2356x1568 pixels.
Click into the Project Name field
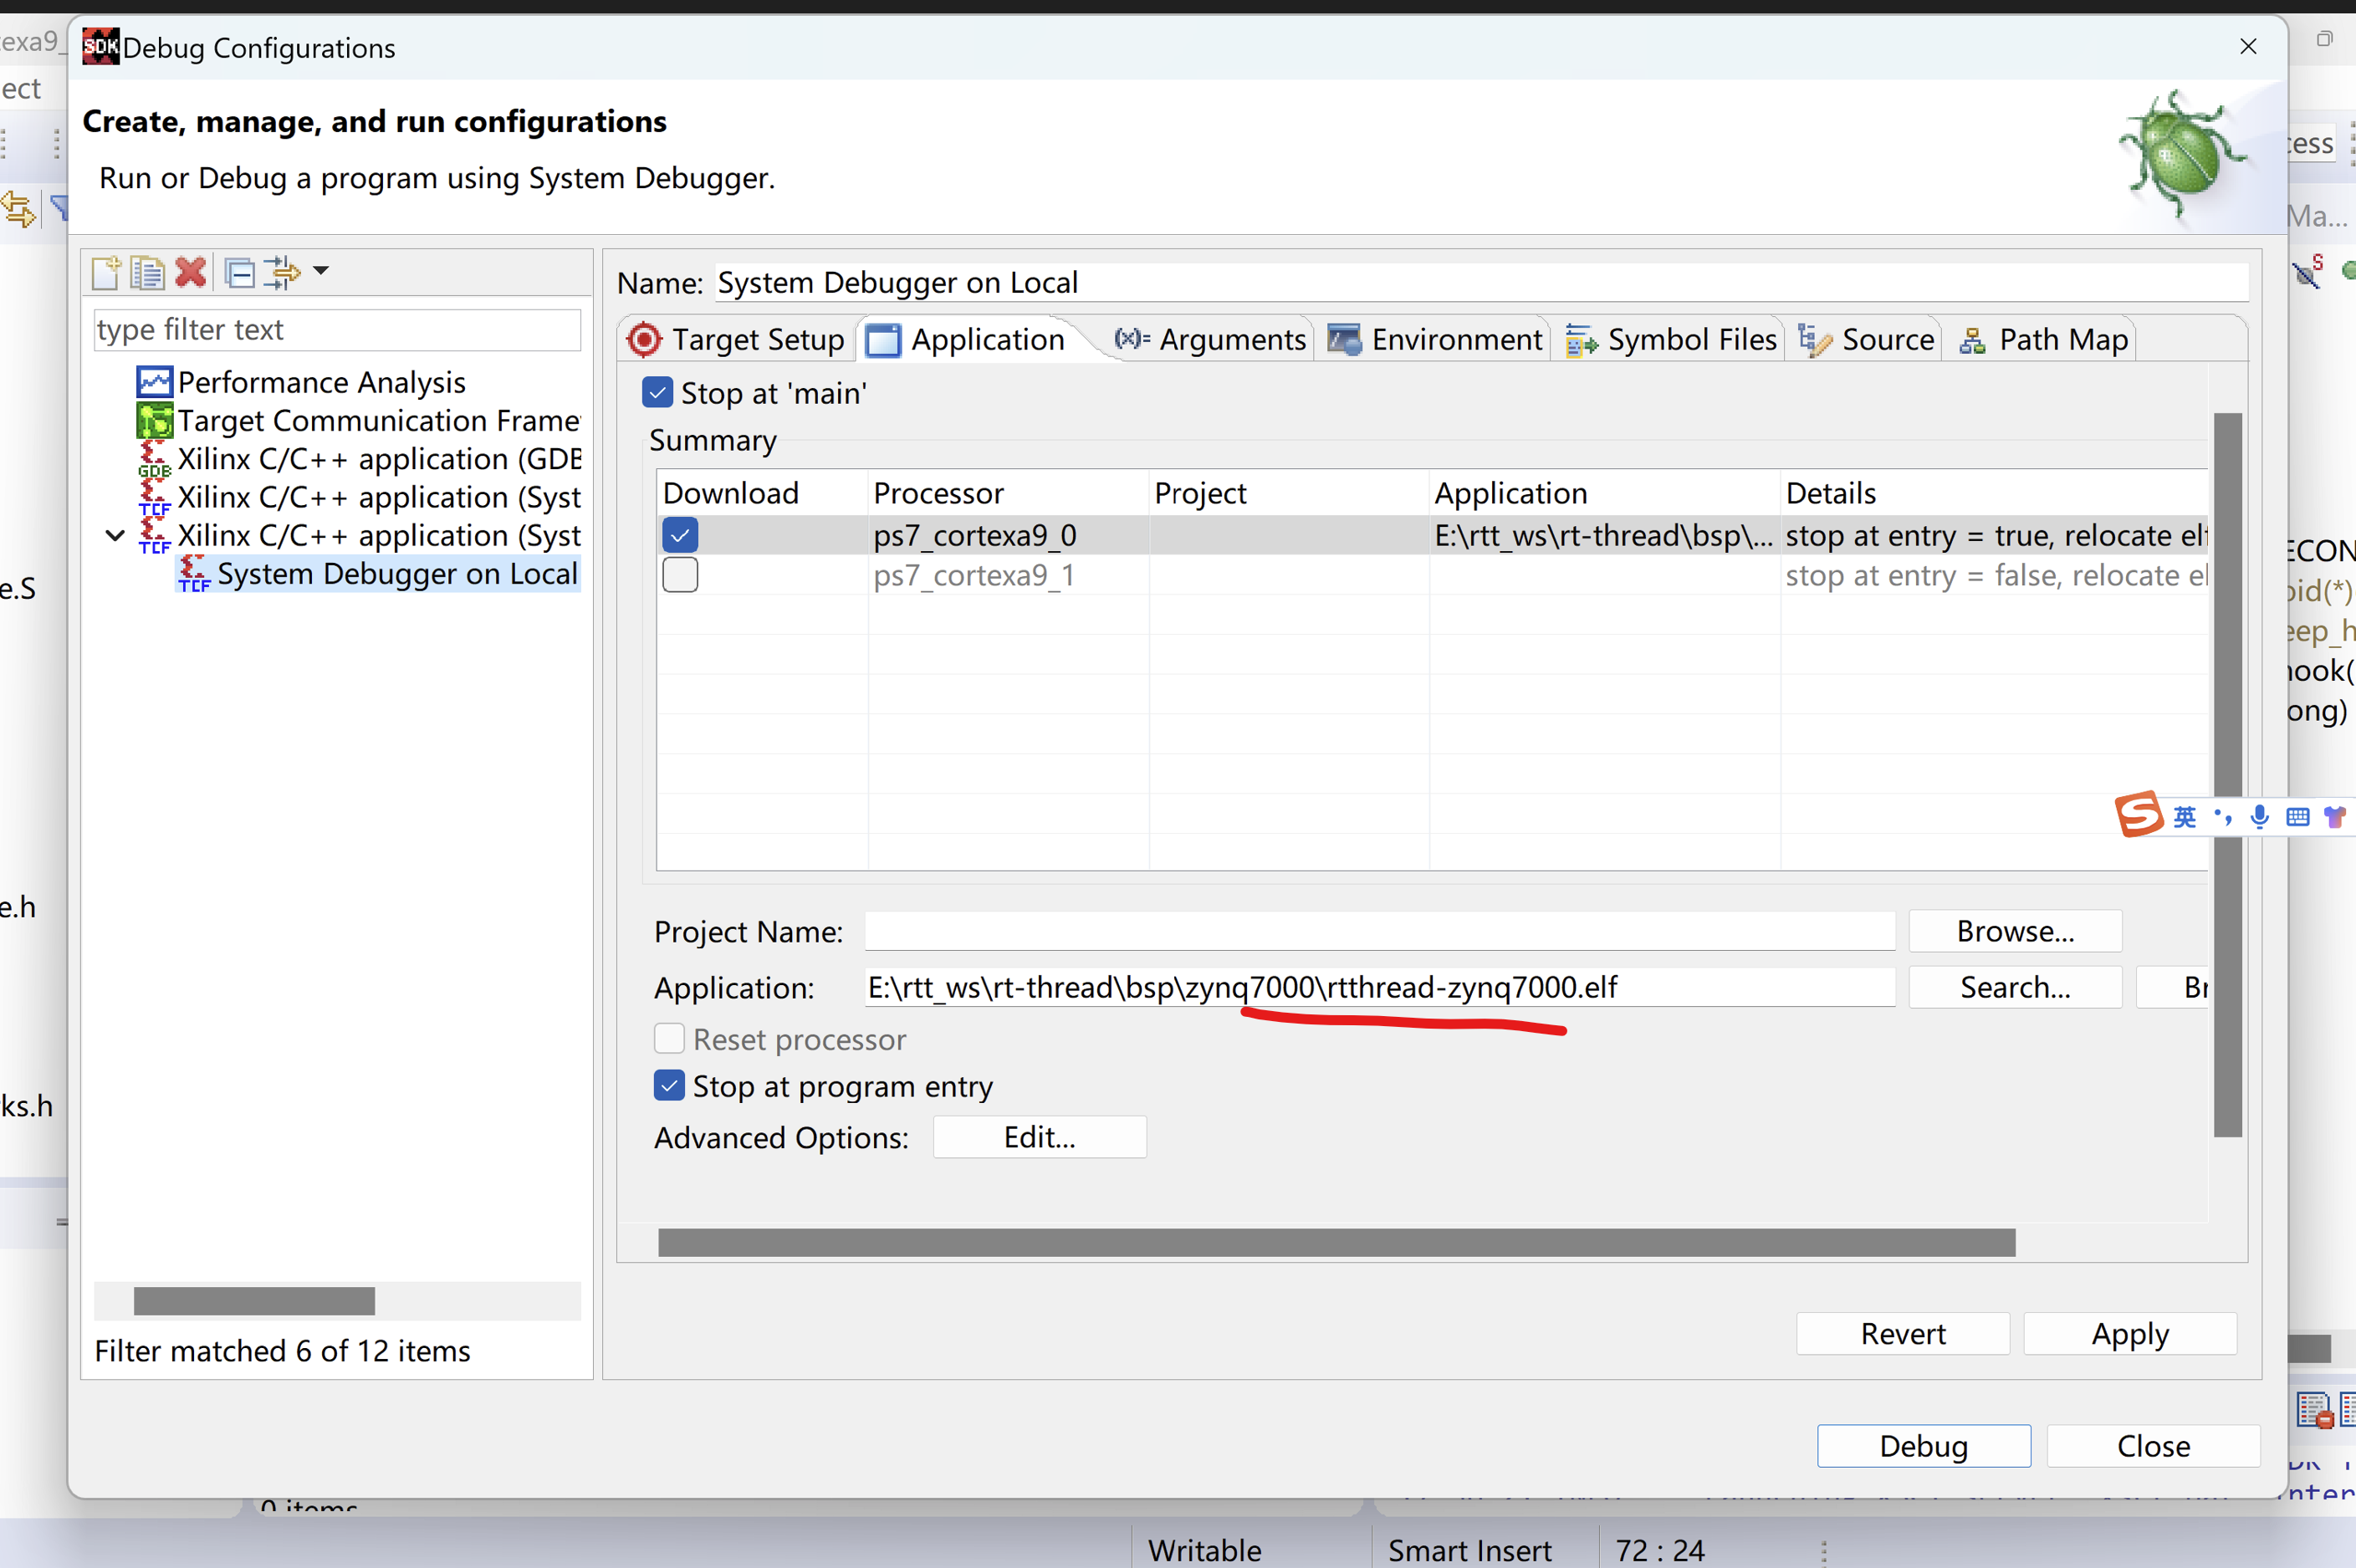click(1379, 932)
